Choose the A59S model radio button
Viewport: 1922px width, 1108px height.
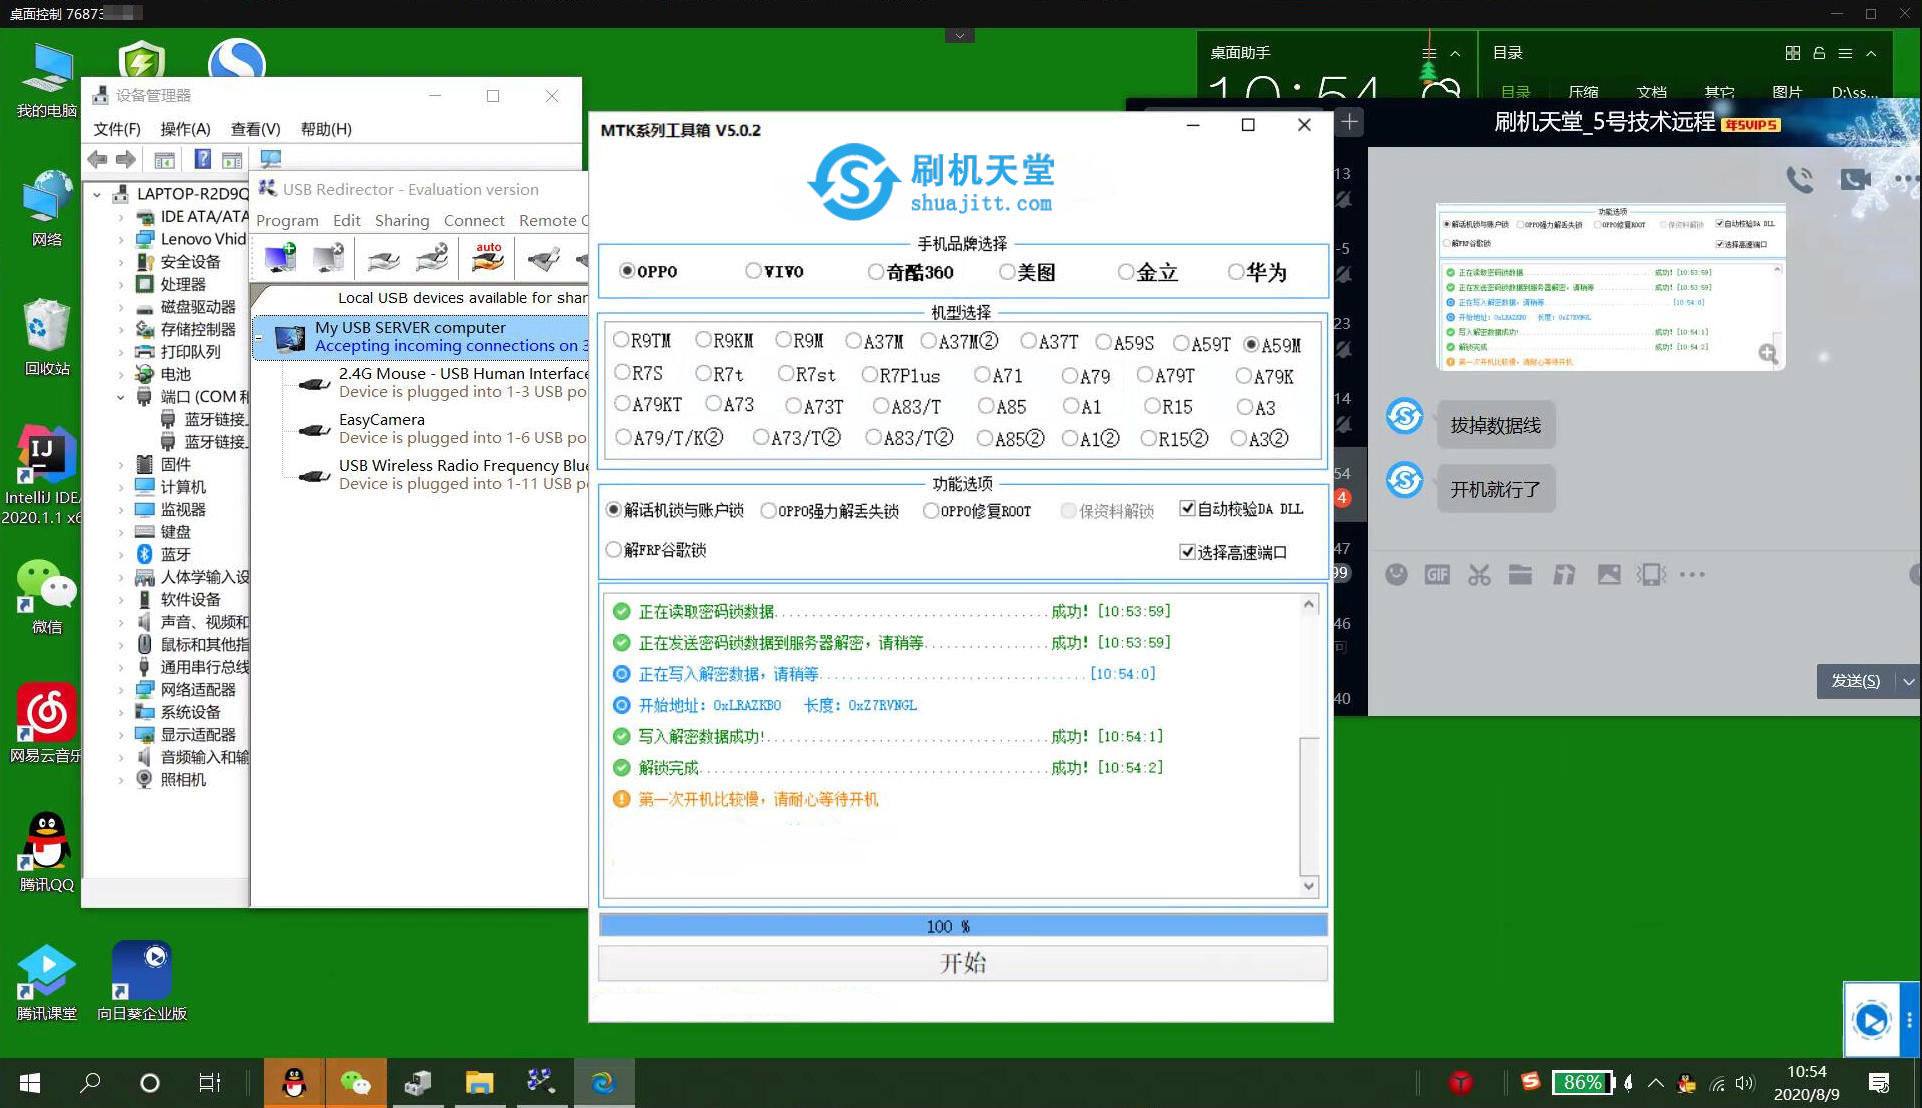pyautogui.click(x=1103, y=342)
